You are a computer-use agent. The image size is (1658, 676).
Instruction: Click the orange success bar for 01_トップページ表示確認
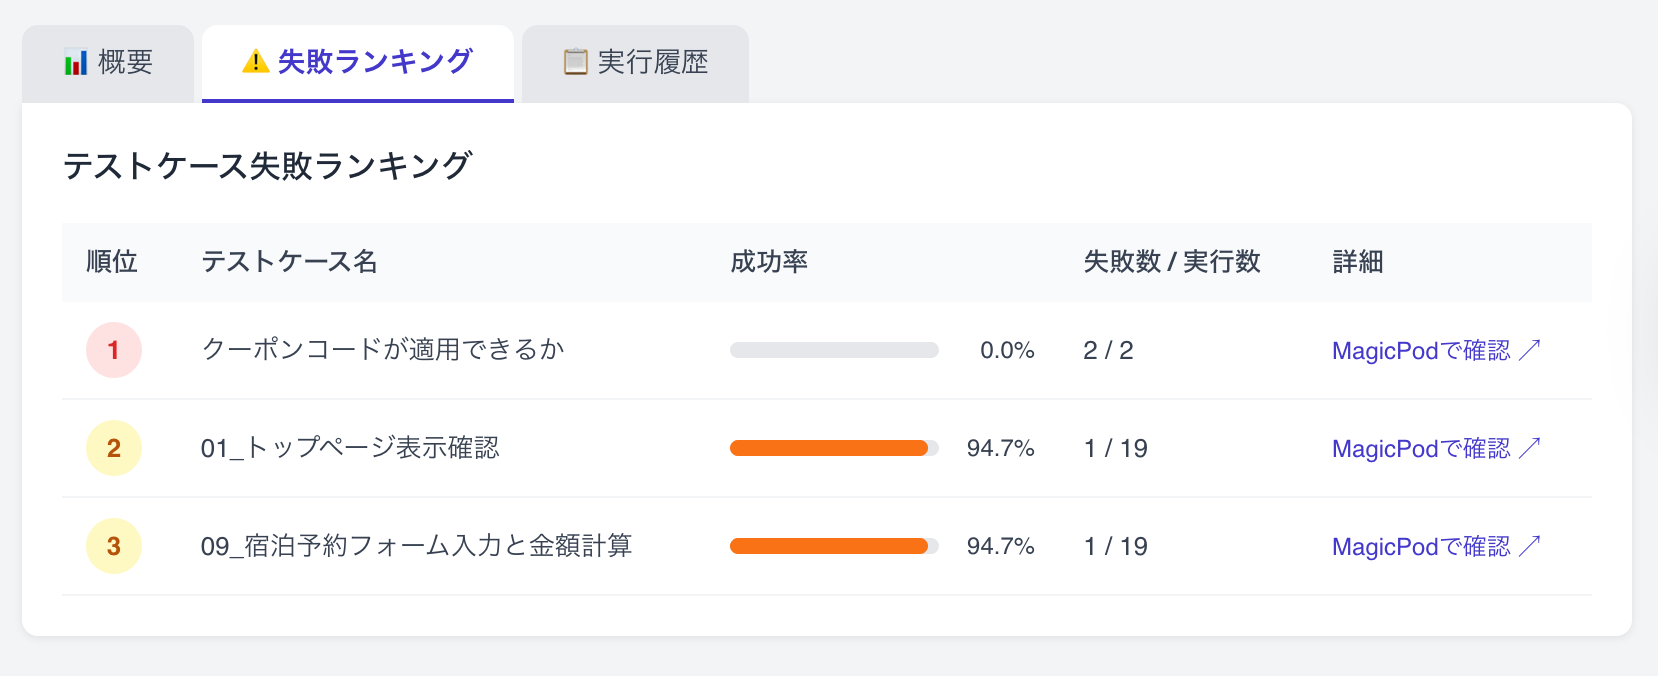[x=834, y=448]
